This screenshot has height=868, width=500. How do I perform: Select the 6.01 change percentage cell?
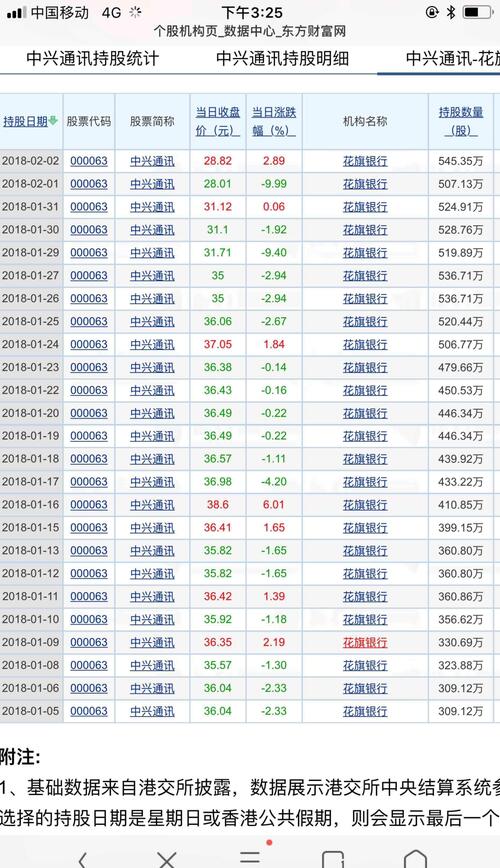(x=274, y=505)
